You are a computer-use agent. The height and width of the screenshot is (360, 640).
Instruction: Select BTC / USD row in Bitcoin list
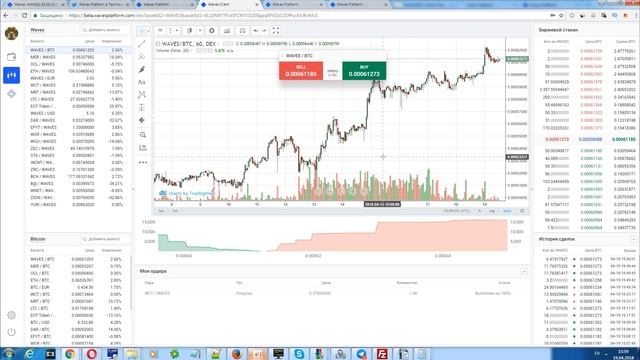pyautogui.click(x=77, y=322)
